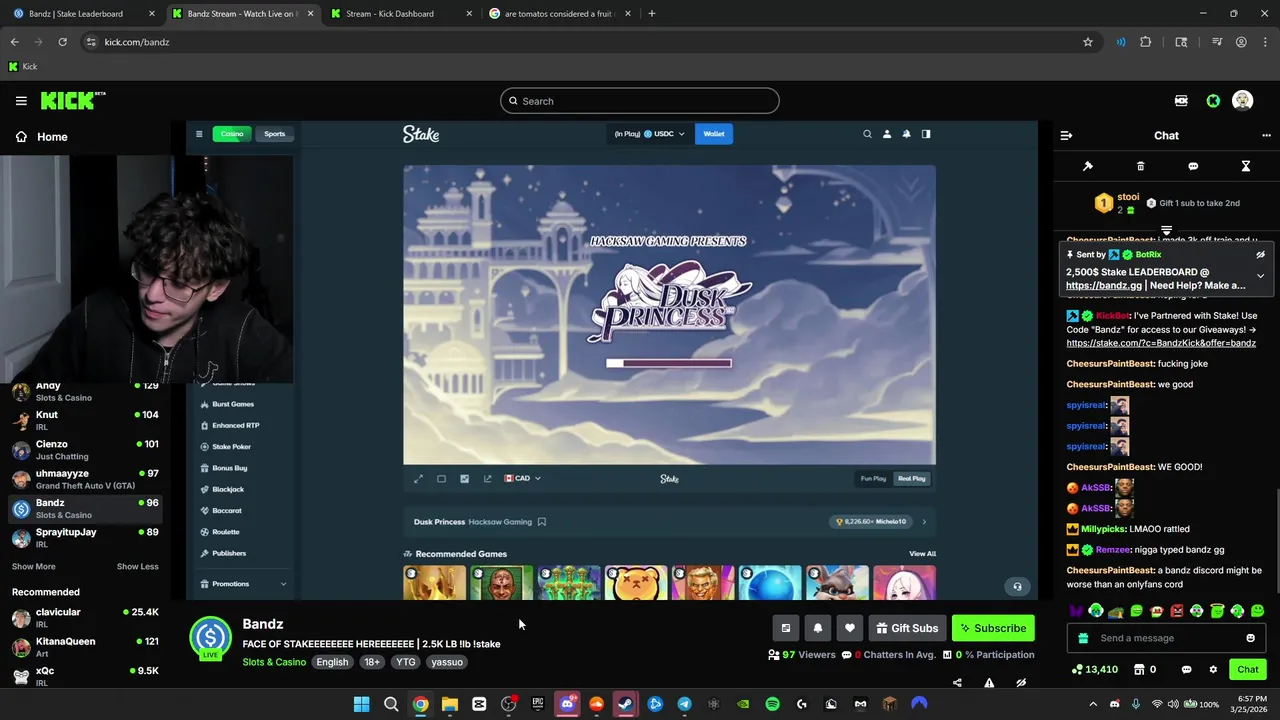
Task: Click the crossed-eye hide icon below stats
Action: 1021,683
